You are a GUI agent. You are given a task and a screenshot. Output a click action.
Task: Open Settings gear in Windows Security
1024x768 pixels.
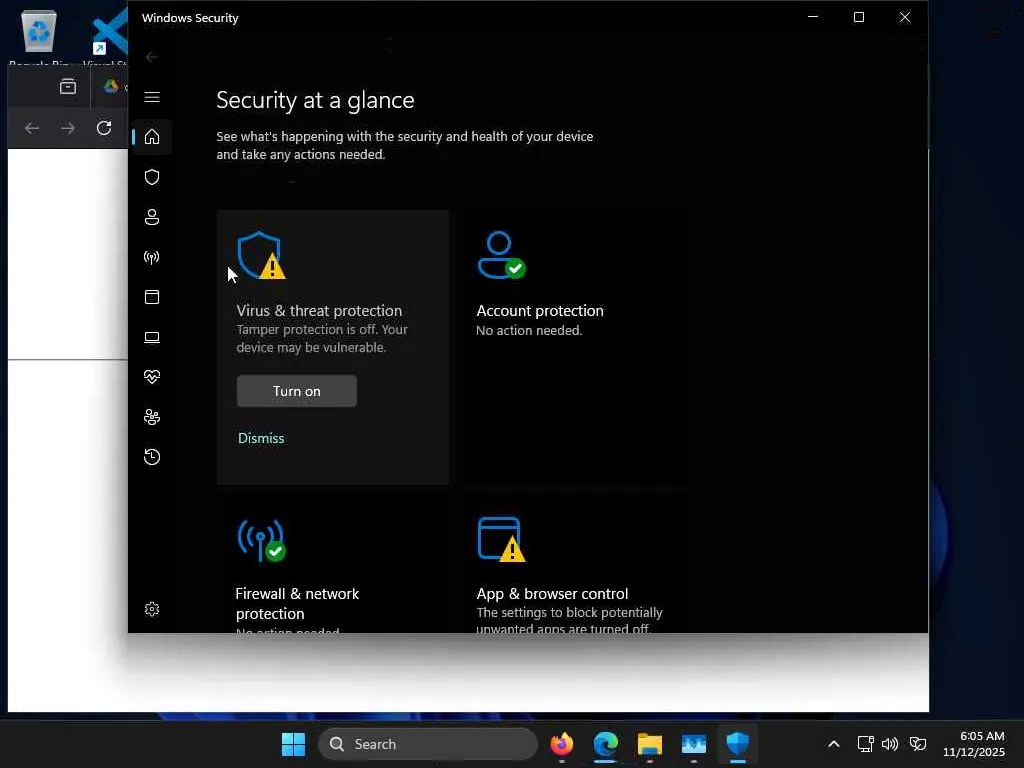pos(152,609)
